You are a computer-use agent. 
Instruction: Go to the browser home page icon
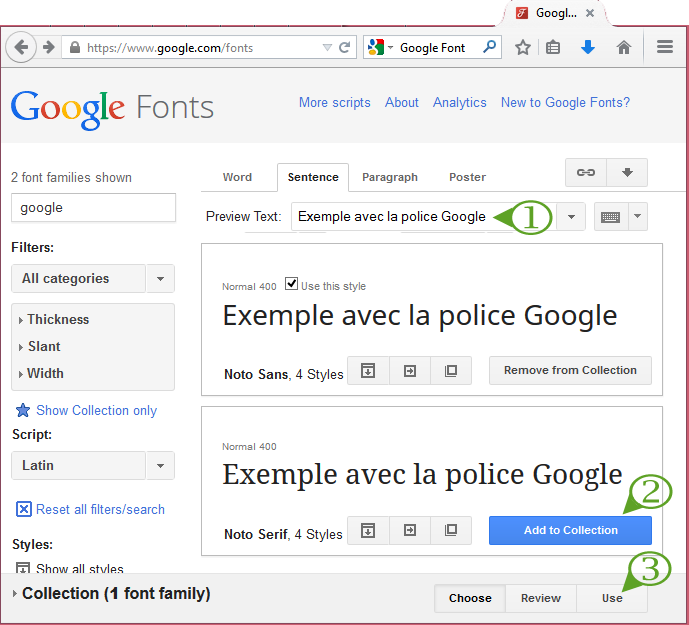tap(624, 47)
